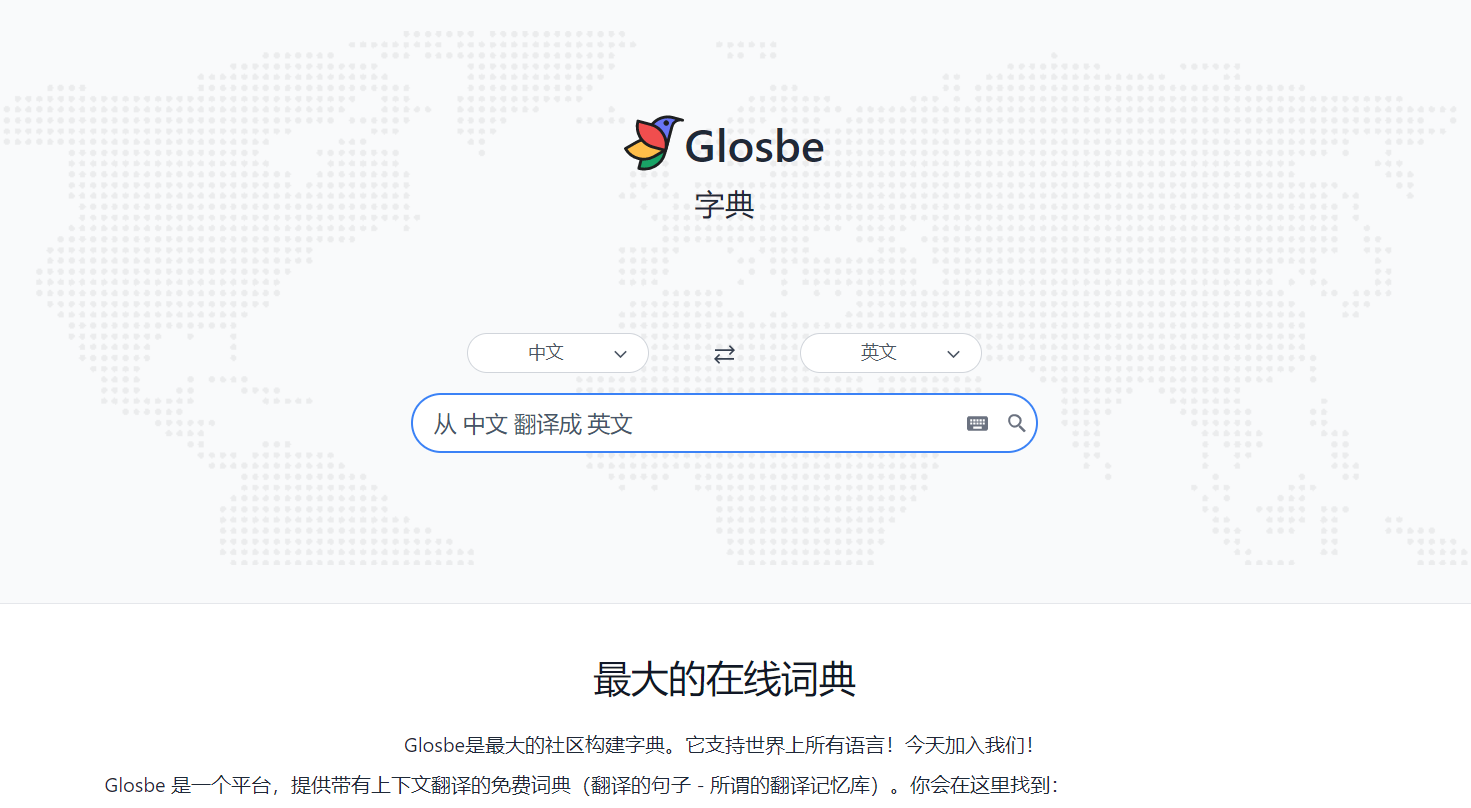Open the 中文 source language dropdown
This screenshot has width=1471, height=808.
coord(557,353)
